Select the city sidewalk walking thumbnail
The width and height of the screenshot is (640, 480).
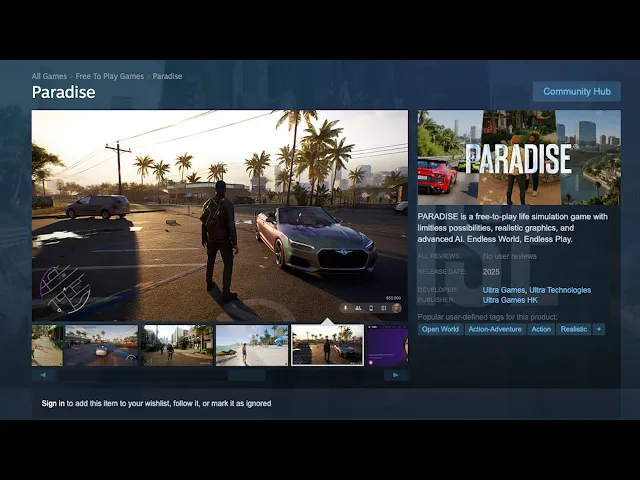(x=177, y=345)
